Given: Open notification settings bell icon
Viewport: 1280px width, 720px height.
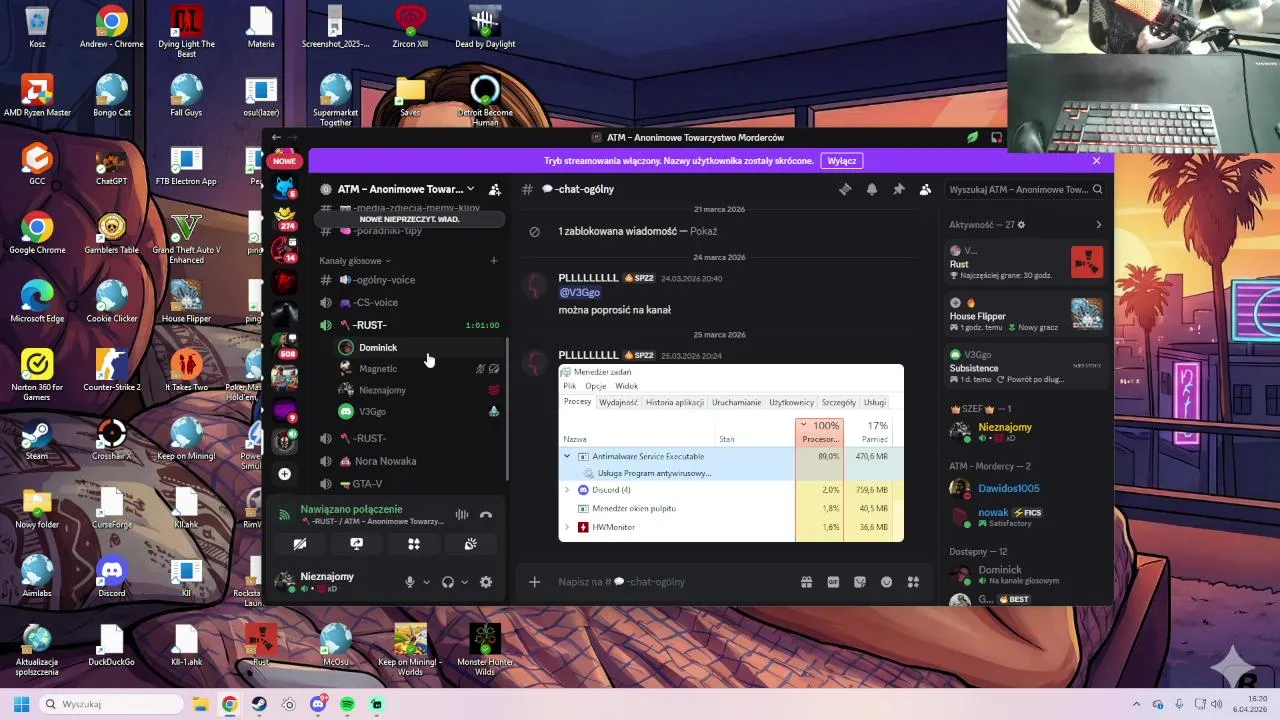Looking at the screenshot, I should (x=872, y=189).
